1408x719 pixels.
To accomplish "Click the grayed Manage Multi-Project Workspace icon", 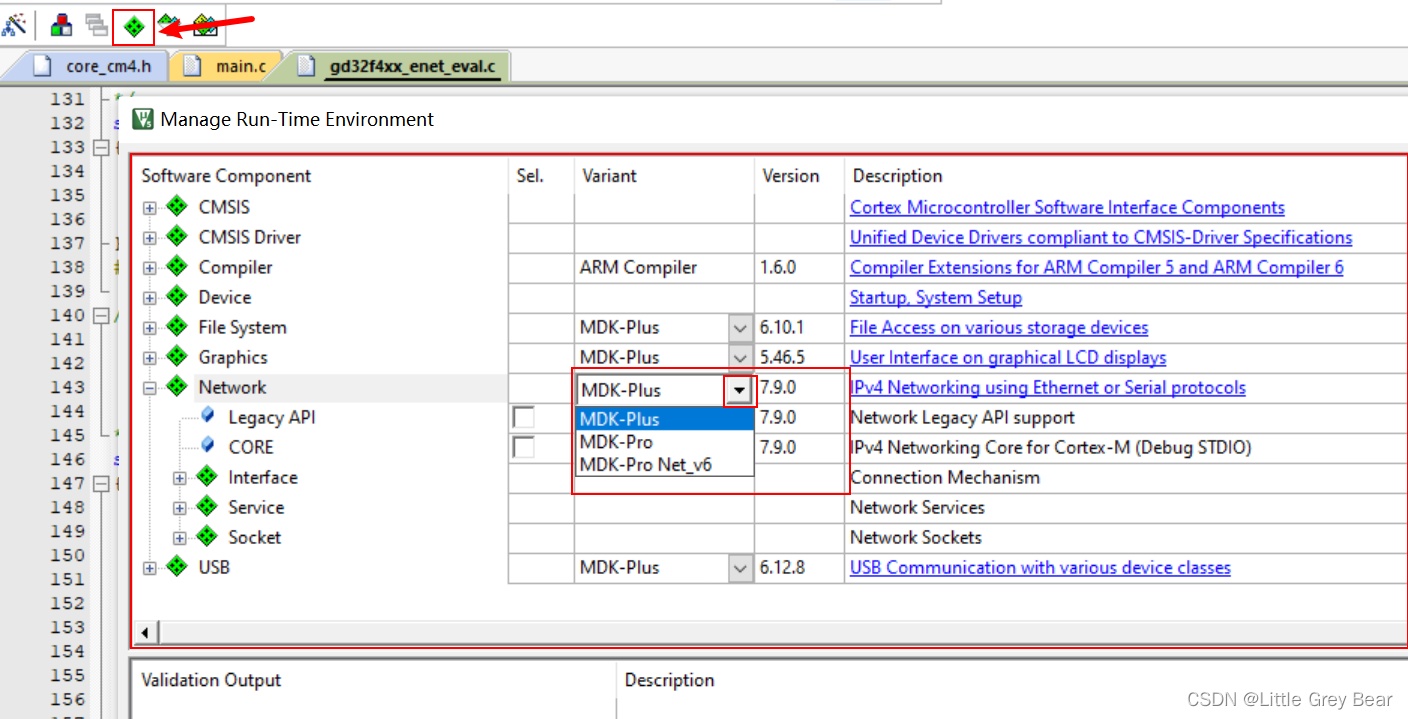I will [x=96, y=25].
